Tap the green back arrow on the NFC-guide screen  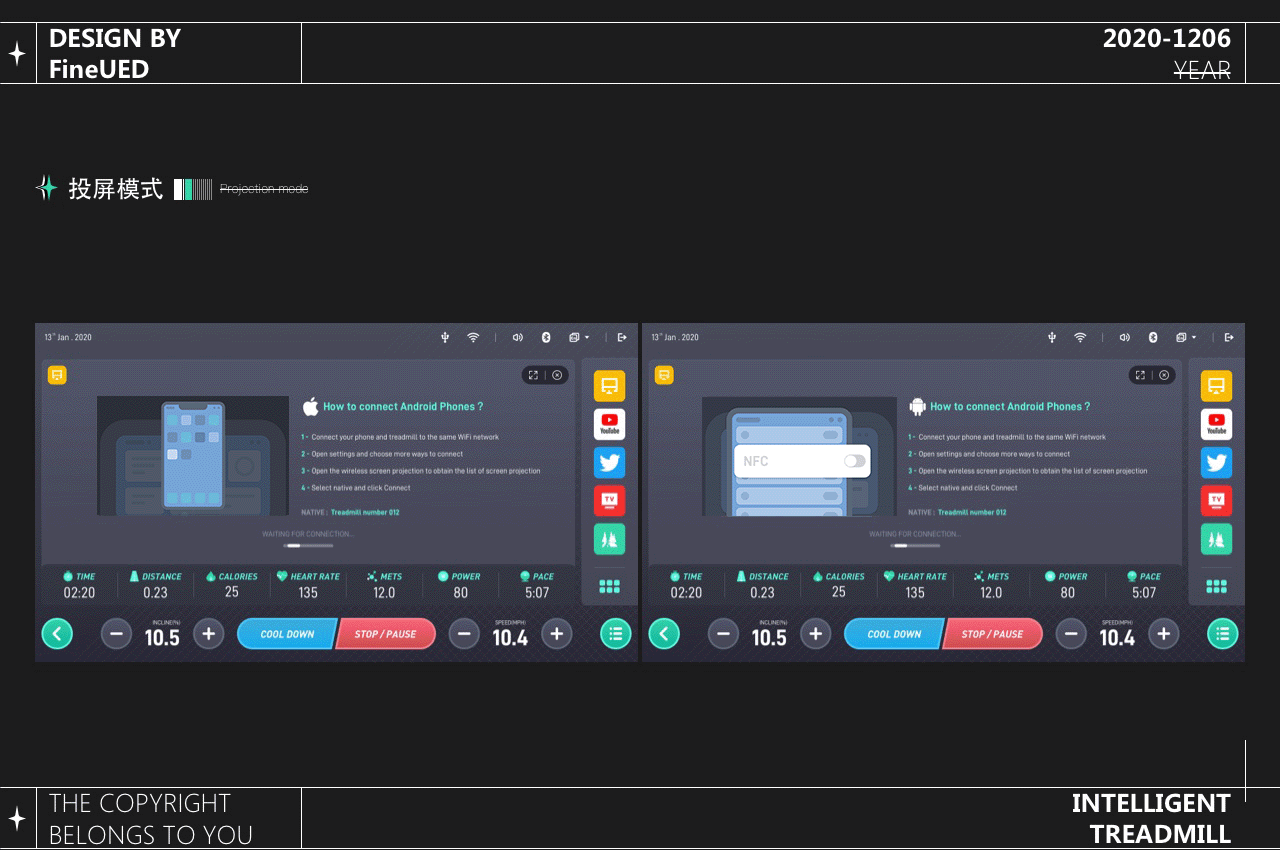pos(664,633)
